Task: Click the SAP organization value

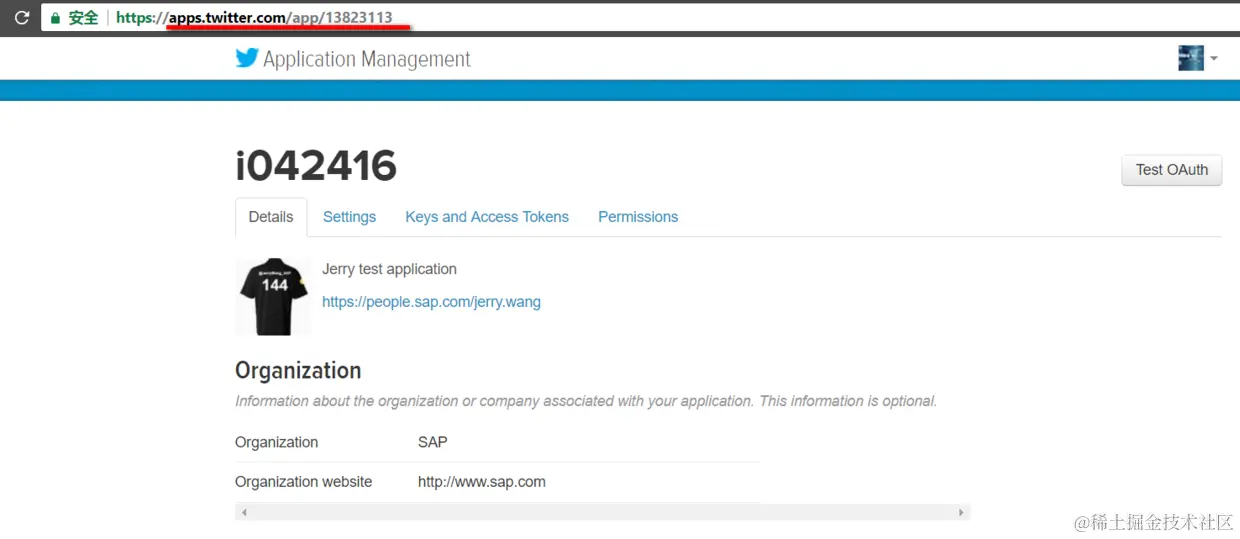Action: tap(432, 442)
